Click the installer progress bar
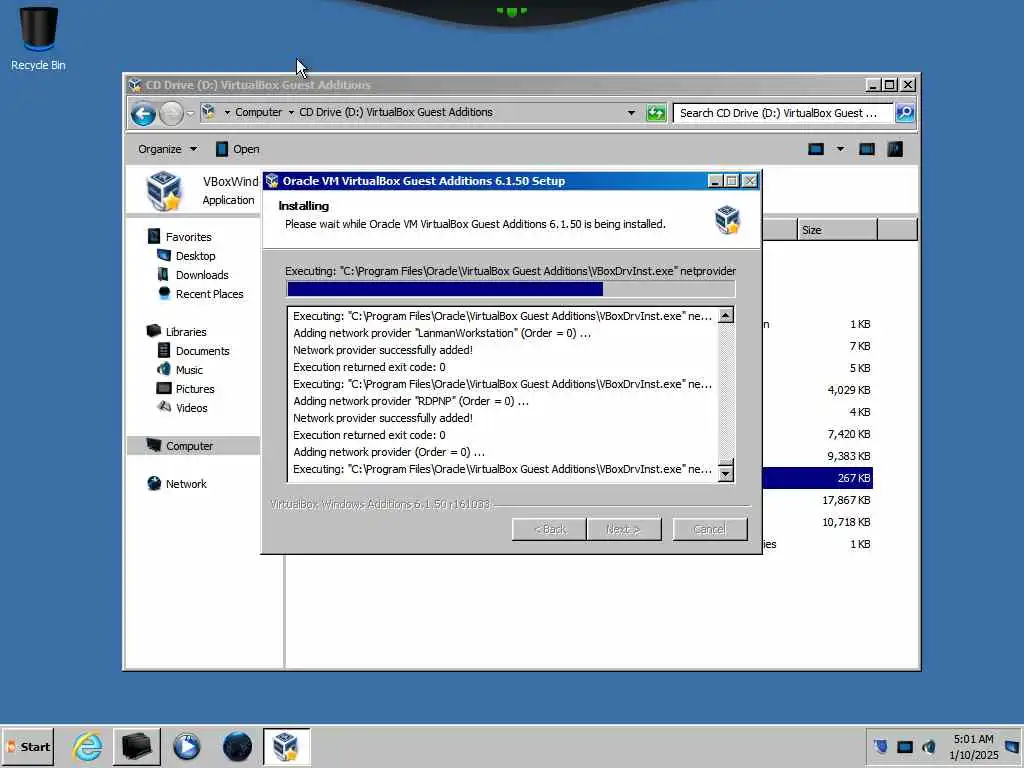Image resolution: width=1024 pixels, height=768 pixels. pyautogui.click(x=511, y=289)
